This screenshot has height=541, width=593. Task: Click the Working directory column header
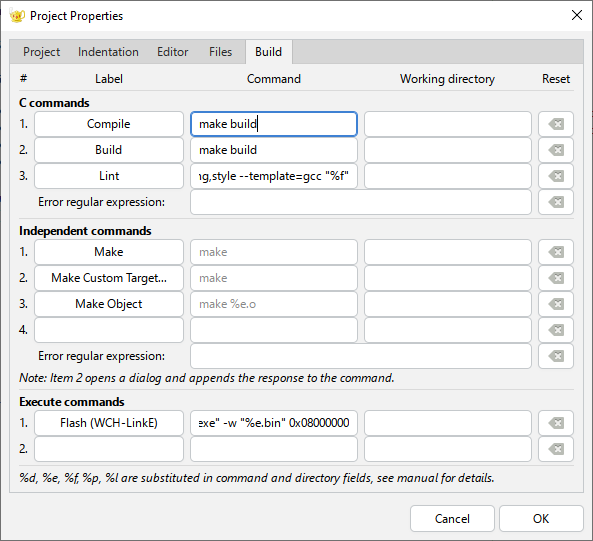[x=447, y=79]
